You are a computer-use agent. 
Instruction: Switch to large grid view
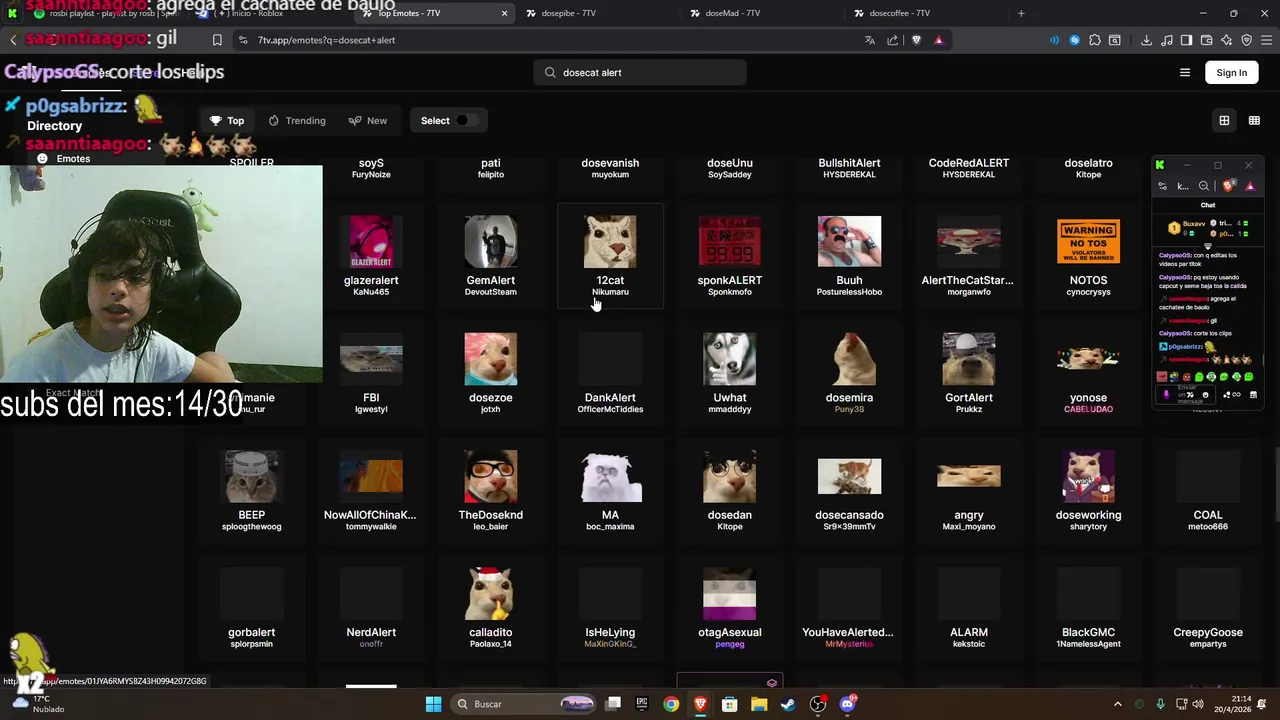point(1224,120)
